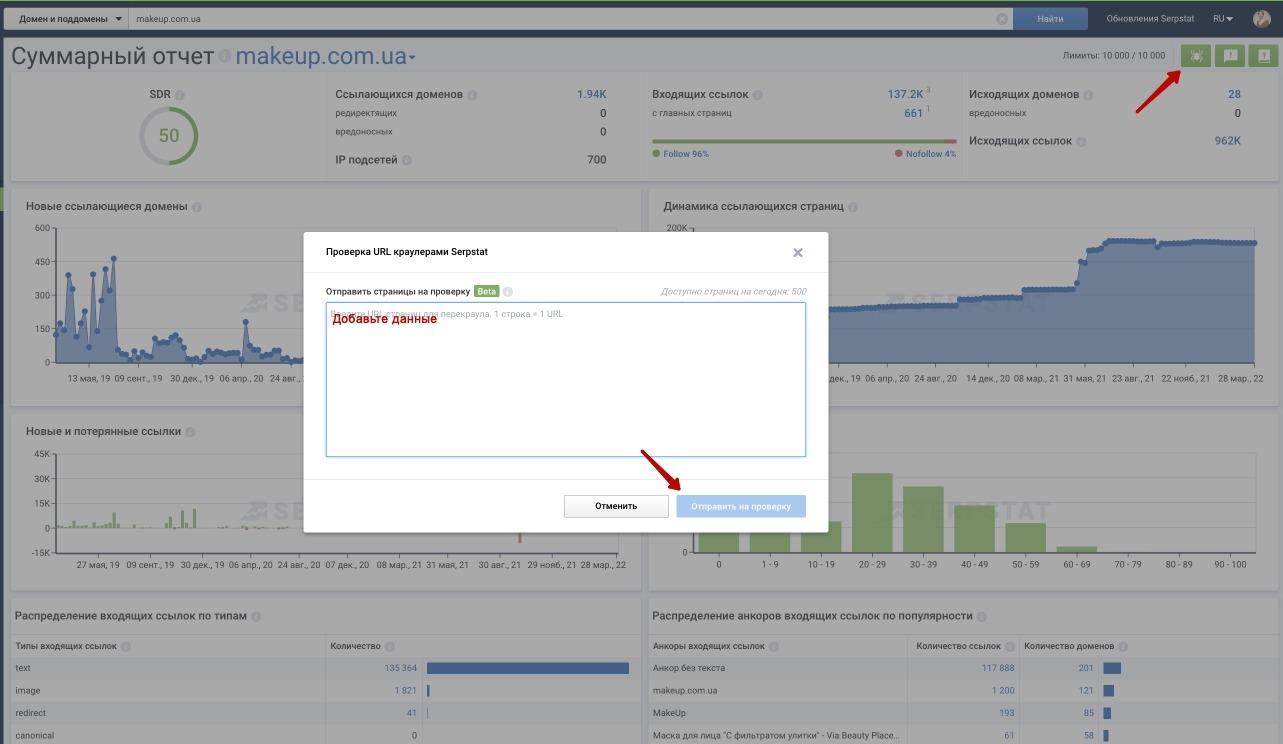This screenshot has height=744, width=1283.
Task: Open Обновления Serpstat link
Action: coord(1152,19)
